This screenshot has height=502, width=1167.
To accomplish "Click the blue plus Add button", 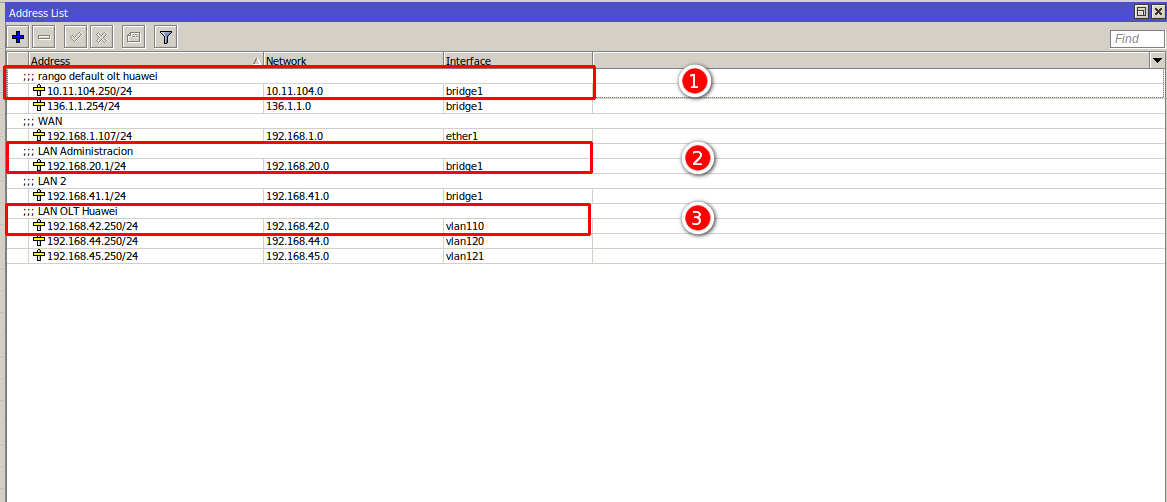I will pyautogui.click(x=18, y=37).
